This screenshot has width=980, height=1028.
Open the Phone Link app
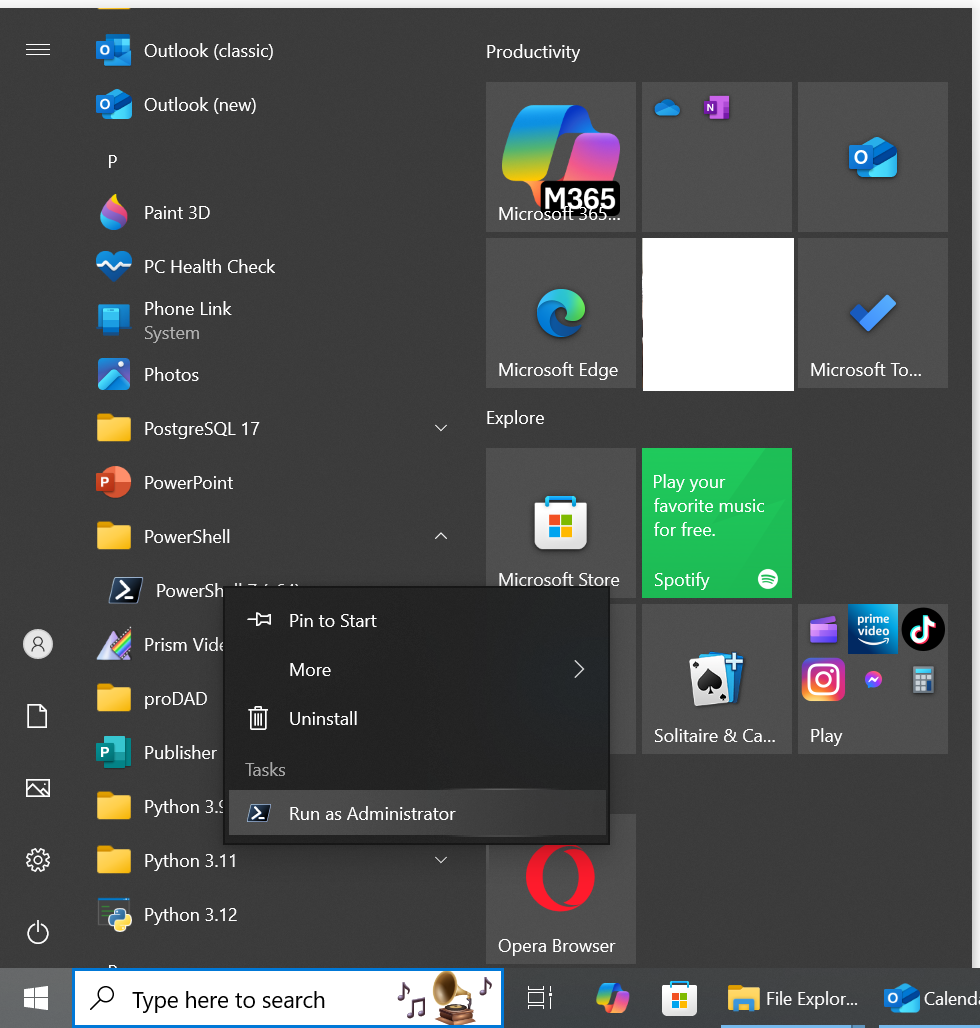point(272,321)
